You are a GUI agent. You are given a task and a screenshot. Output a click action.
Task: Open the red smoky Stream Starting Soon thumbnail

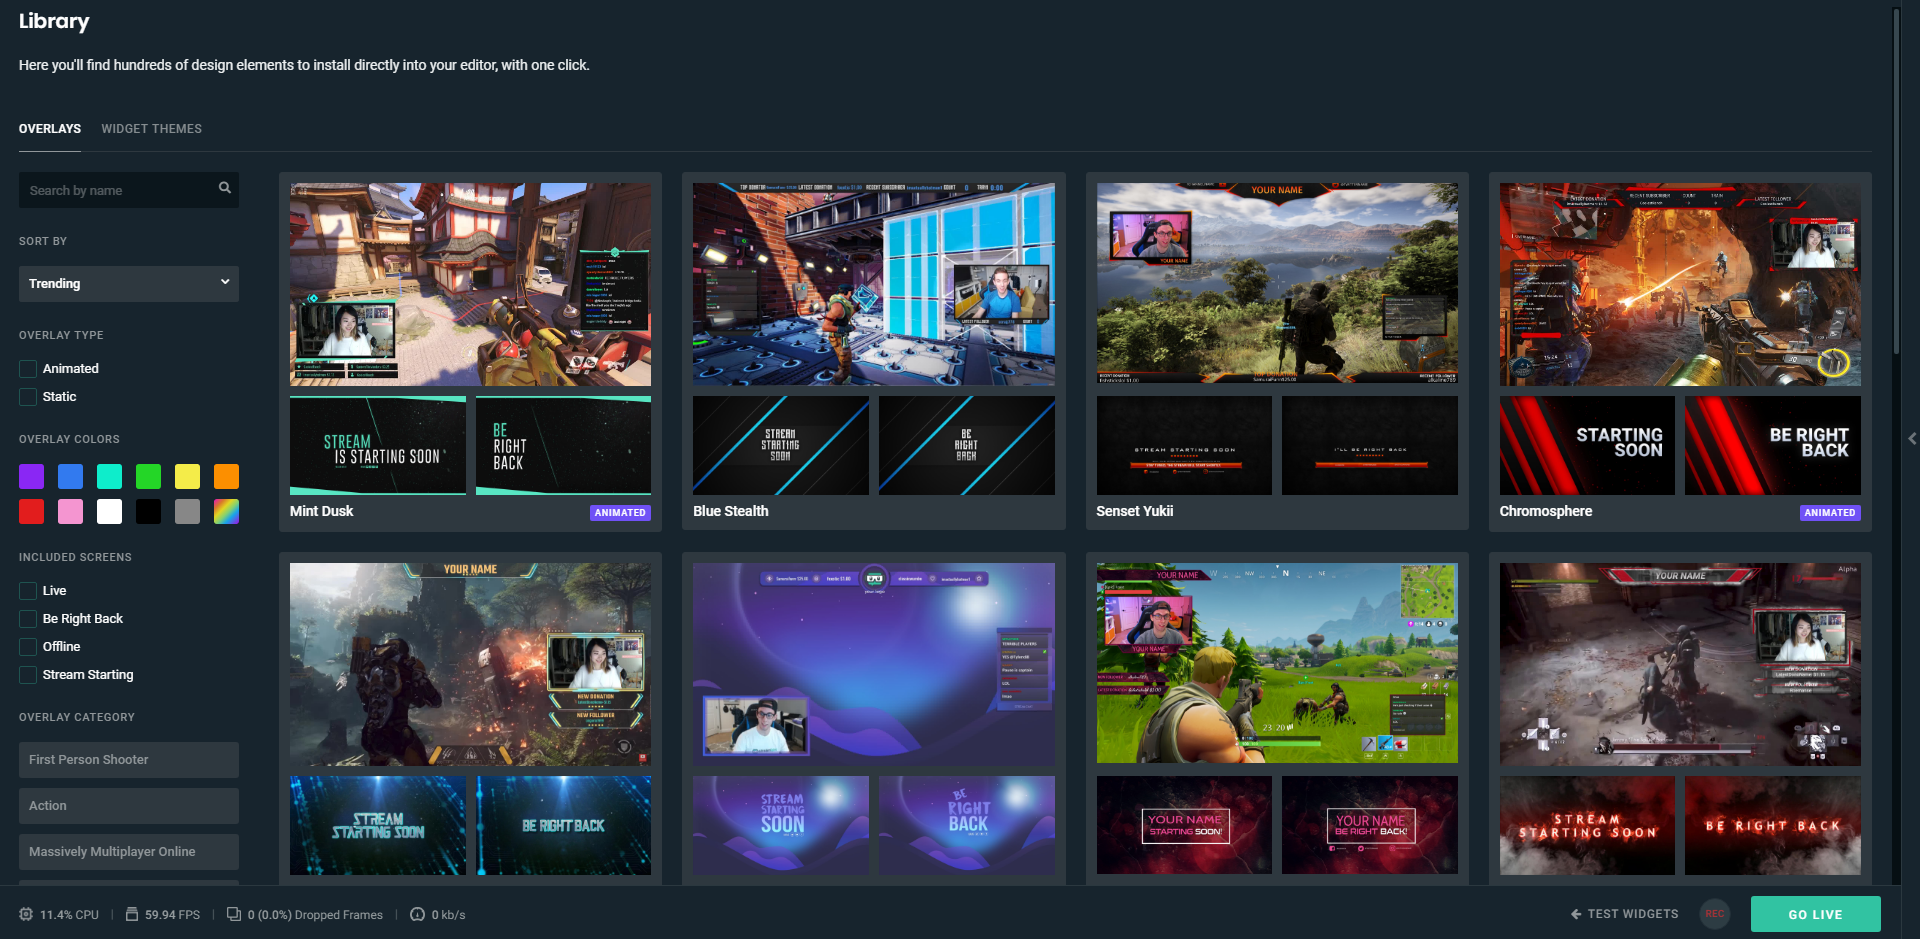pyautogui.click(x=1587, y=826)
